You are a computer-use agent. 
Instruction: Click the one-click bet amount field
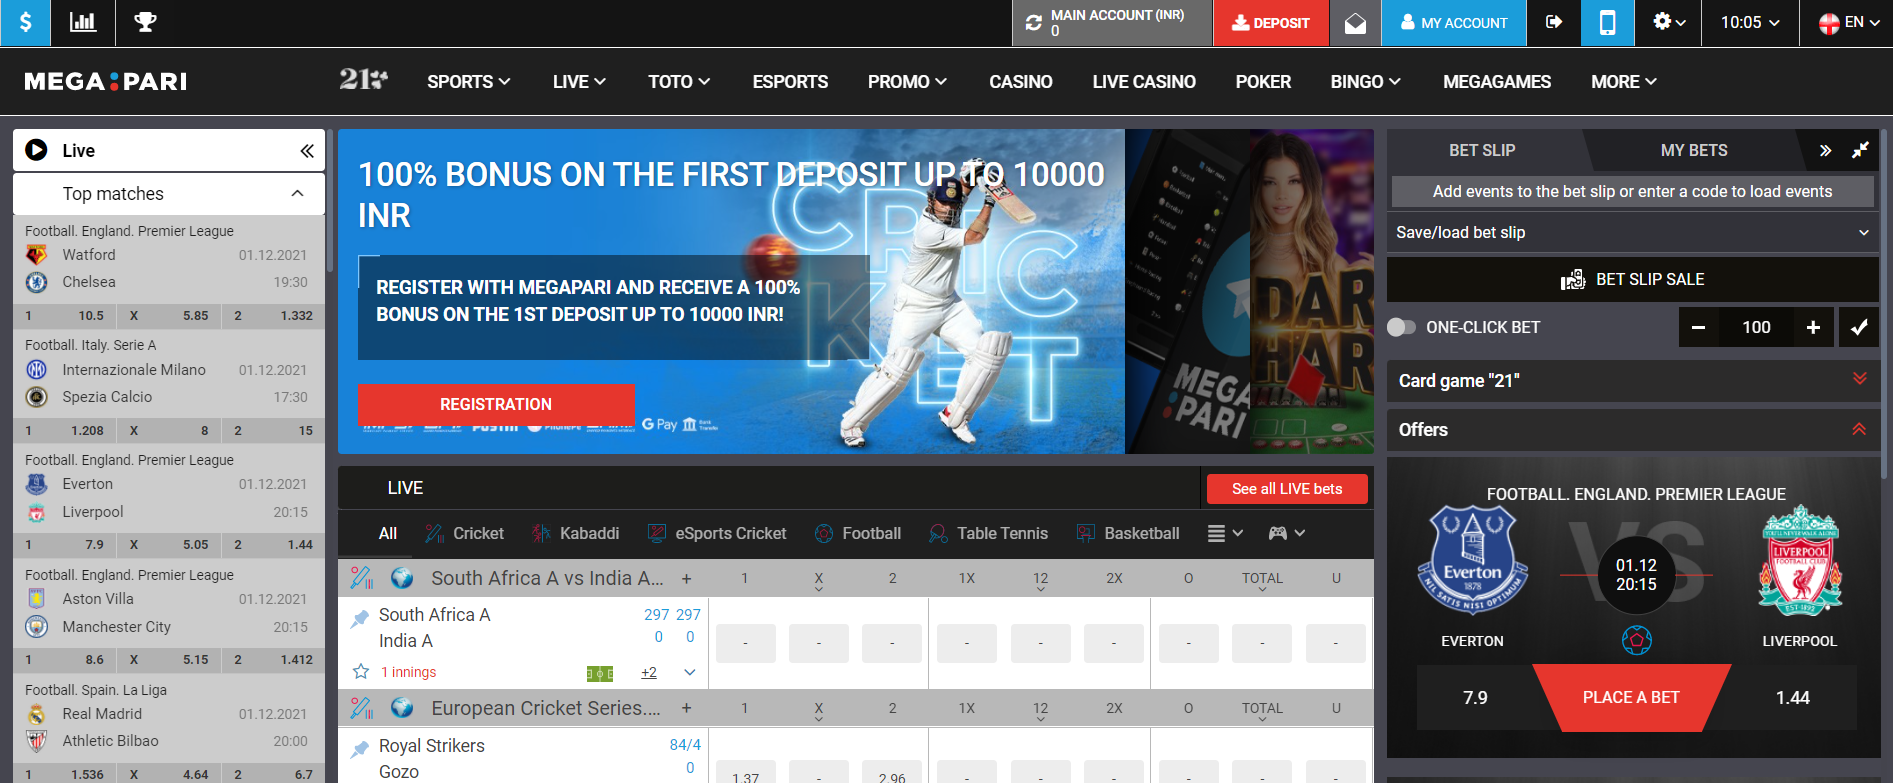[1756, 327]
